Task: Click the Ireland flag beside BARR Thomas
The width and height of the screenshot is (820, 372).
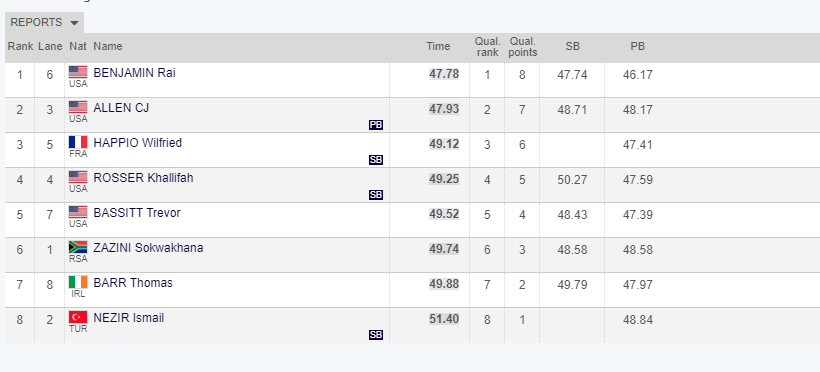Action: (78, 282)
